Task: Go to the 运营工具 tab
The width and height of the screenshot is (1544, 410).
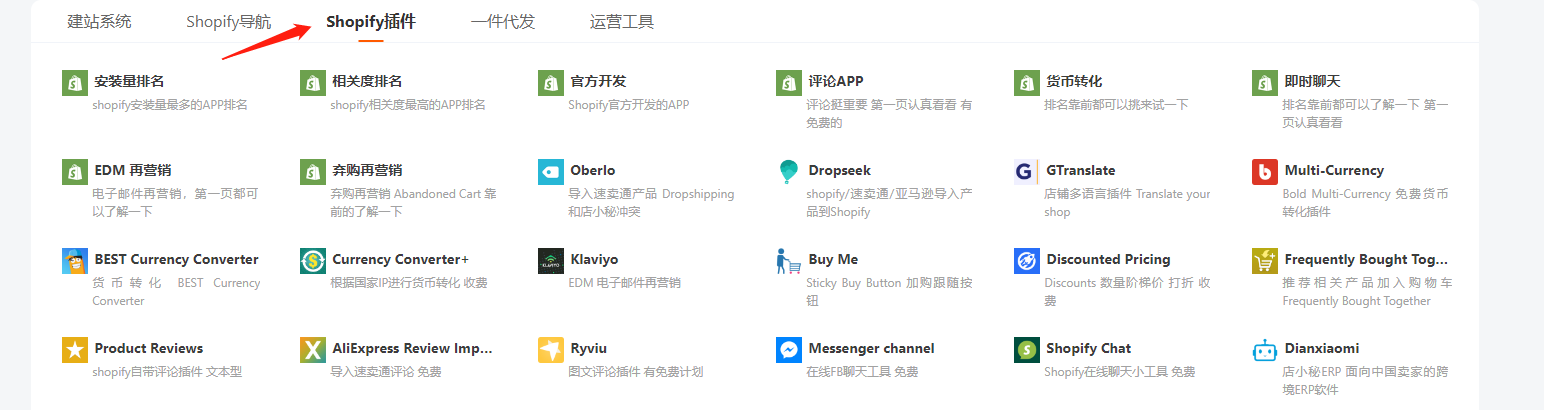Action: click(x=622, y=21)
